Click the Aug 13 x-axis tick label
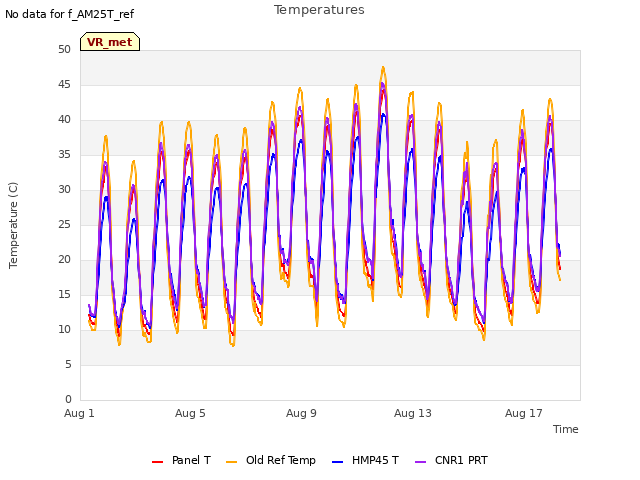Screen dimensions: 640x480 pos(413,413)
